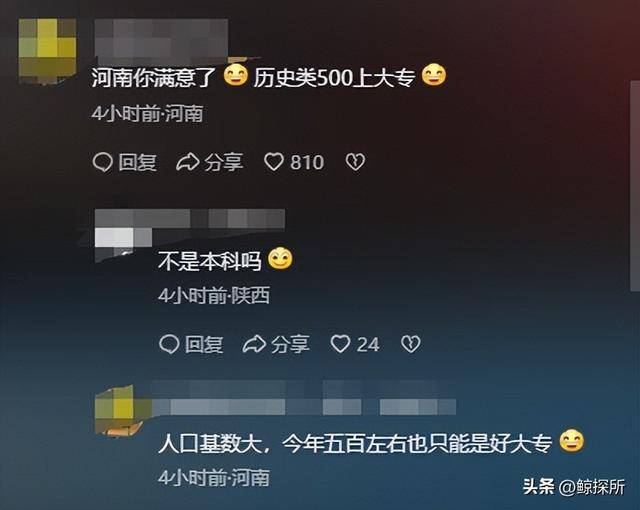Like the 不是本科吗 reply with 24 likes
The width and height of the screenshot is (640, 510).
340,344
